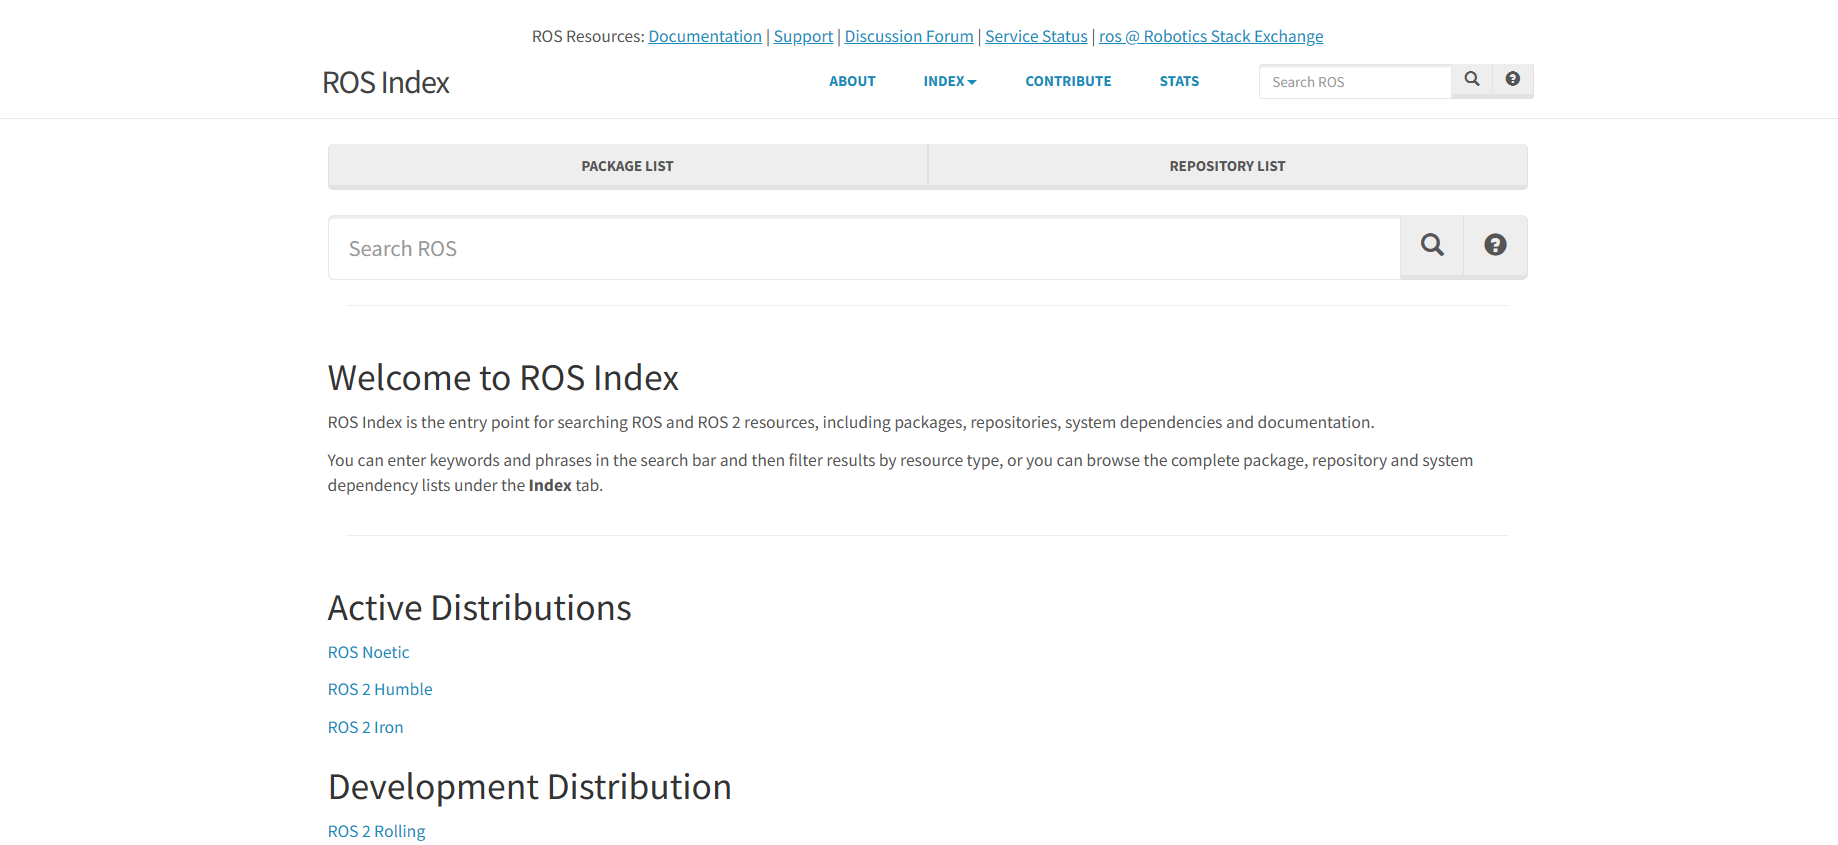Click the large magnifier search button

point(1432,246)
